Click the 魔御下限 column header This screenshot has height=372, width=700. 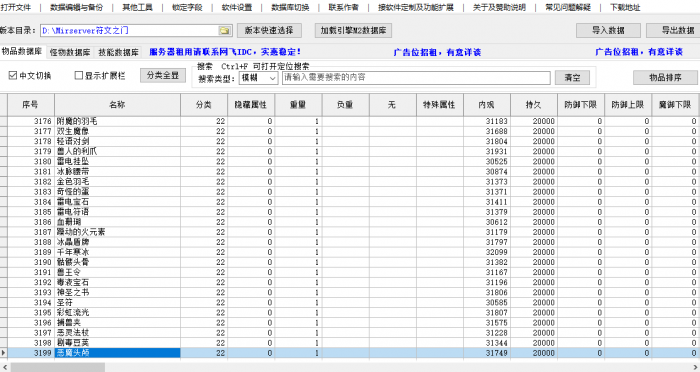click(x=675, y=104)
